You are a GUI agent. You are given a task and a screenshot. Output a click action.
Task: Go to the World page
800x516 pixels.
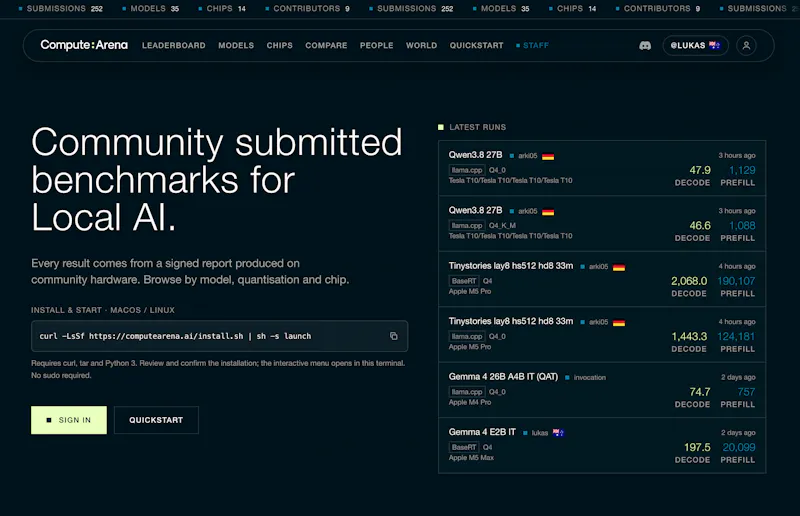click(x=421, y=45)
